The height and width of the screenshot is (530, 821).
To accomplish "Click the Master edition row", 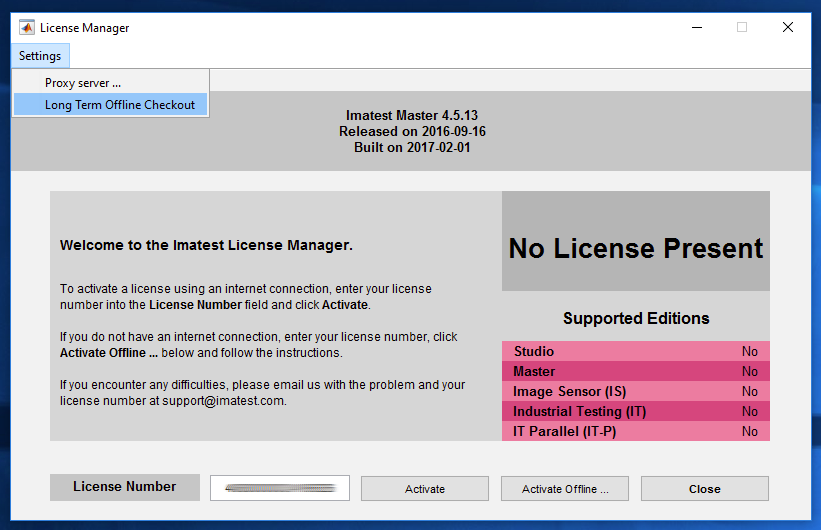I will point(636,371).
